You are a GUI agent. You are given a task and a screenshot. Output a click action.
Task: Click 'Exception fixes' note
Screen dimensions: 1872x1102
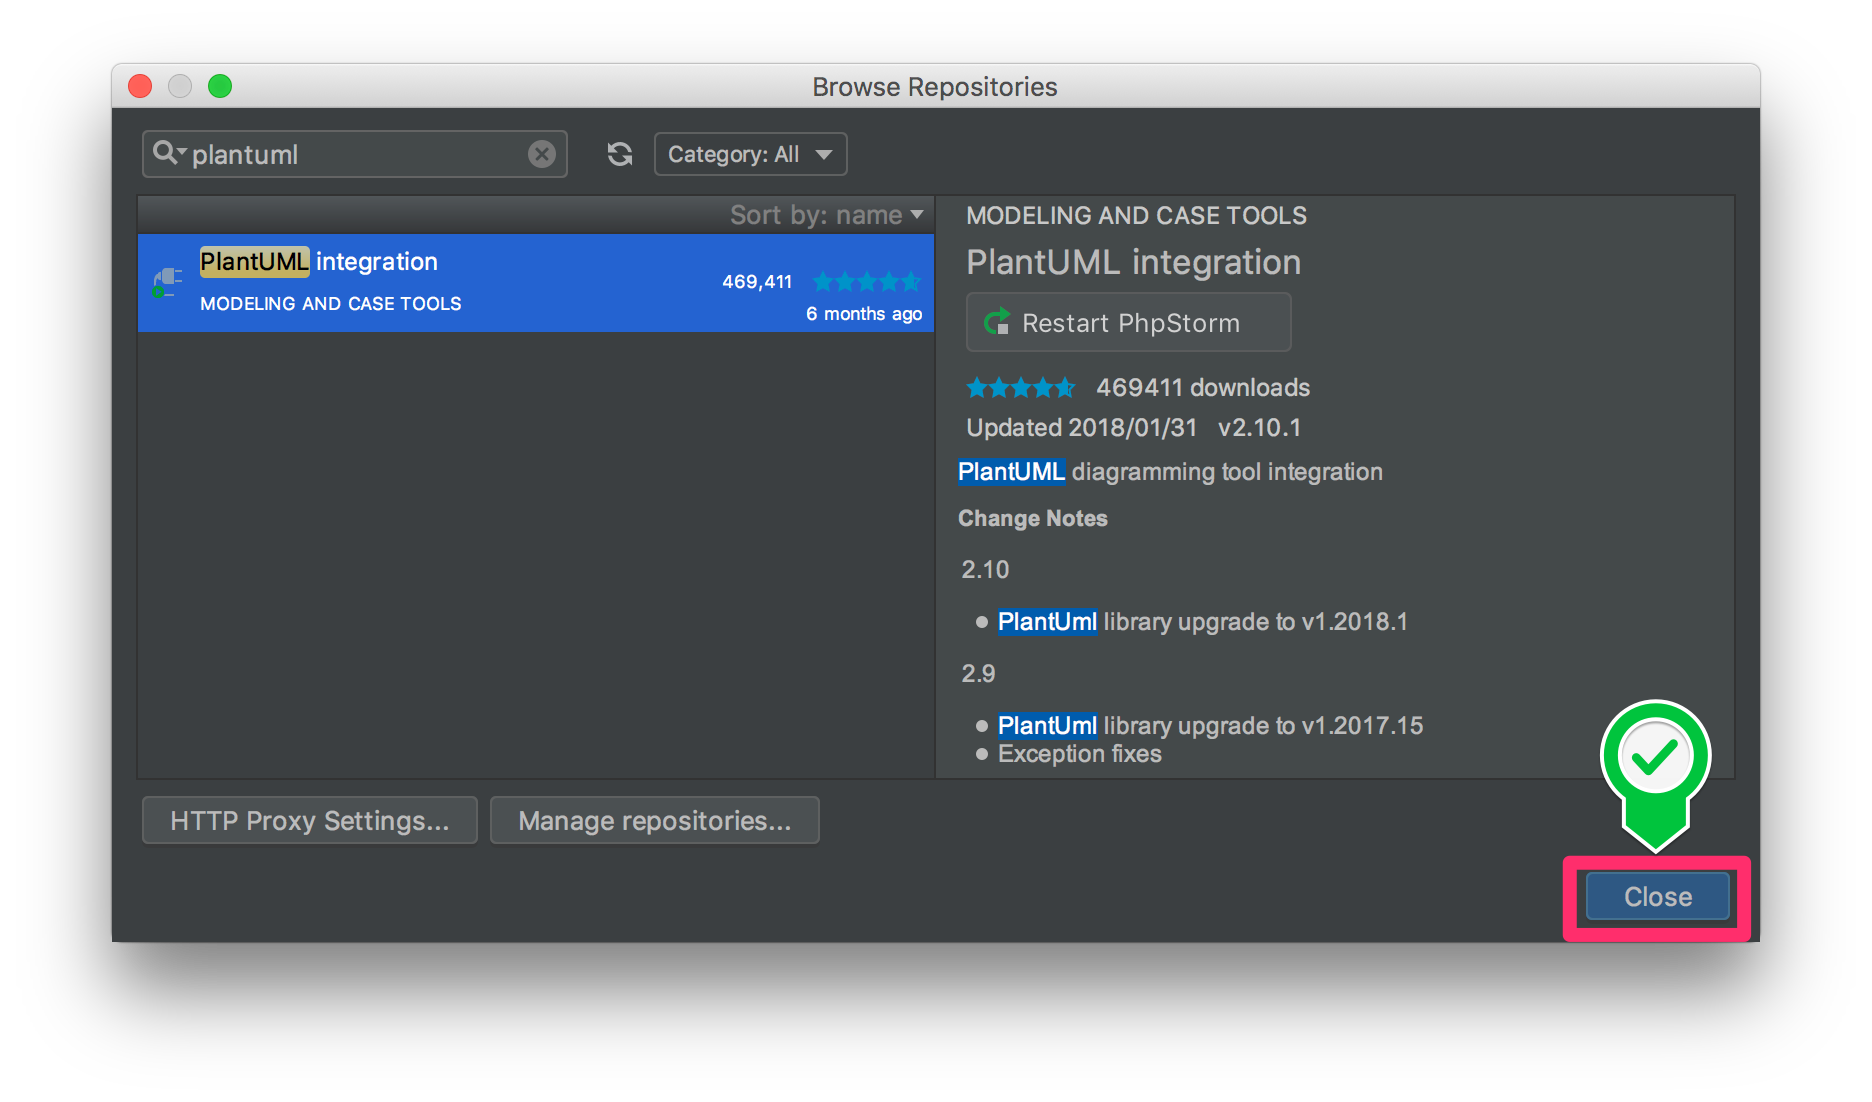1079,754
